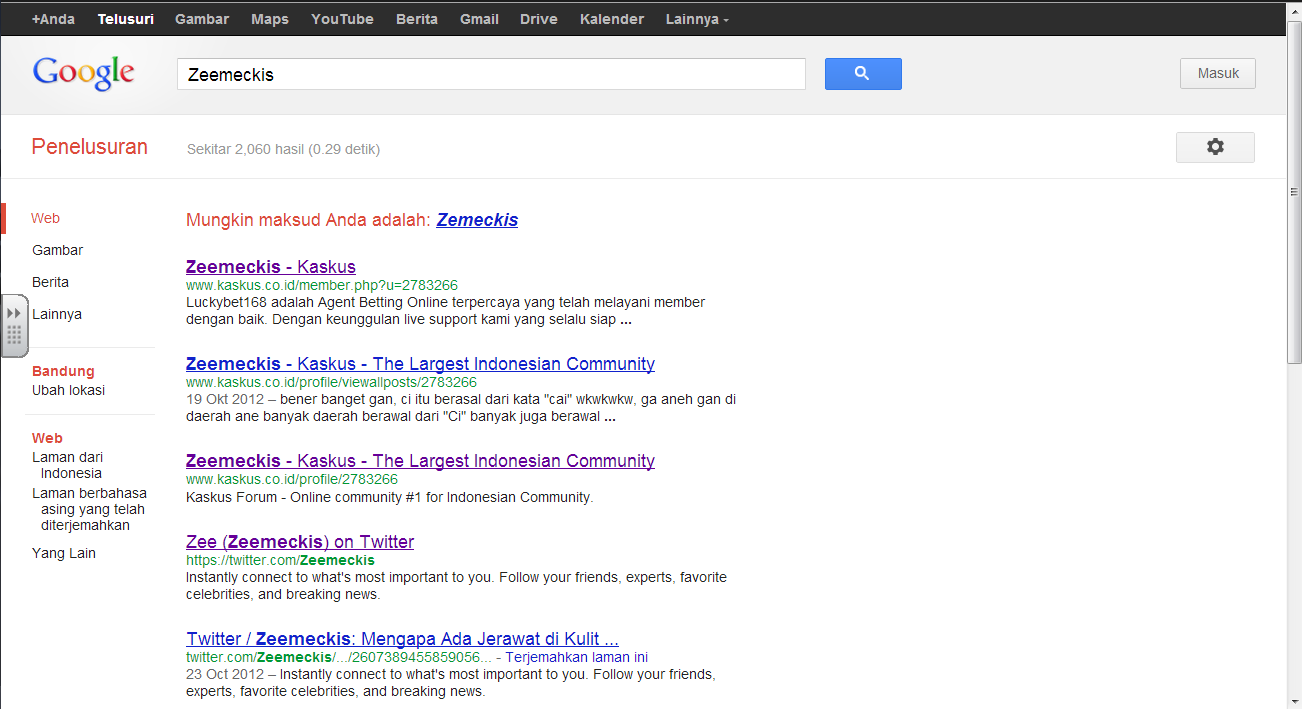Click the URL https://twitter.com/Zeemeckis
Image resolution: width=1302 pixels, height=709 pixels.
point(280,560)
